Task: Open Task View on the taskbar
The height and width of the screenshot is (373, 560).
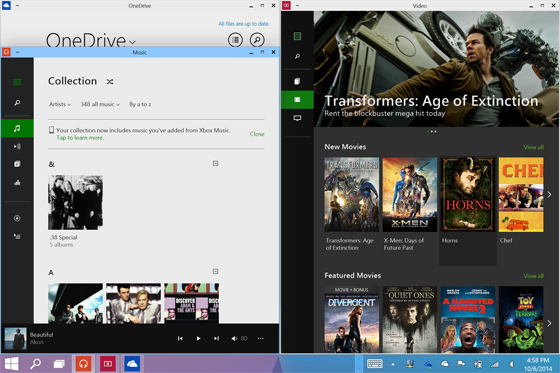Action: [59, 364]
